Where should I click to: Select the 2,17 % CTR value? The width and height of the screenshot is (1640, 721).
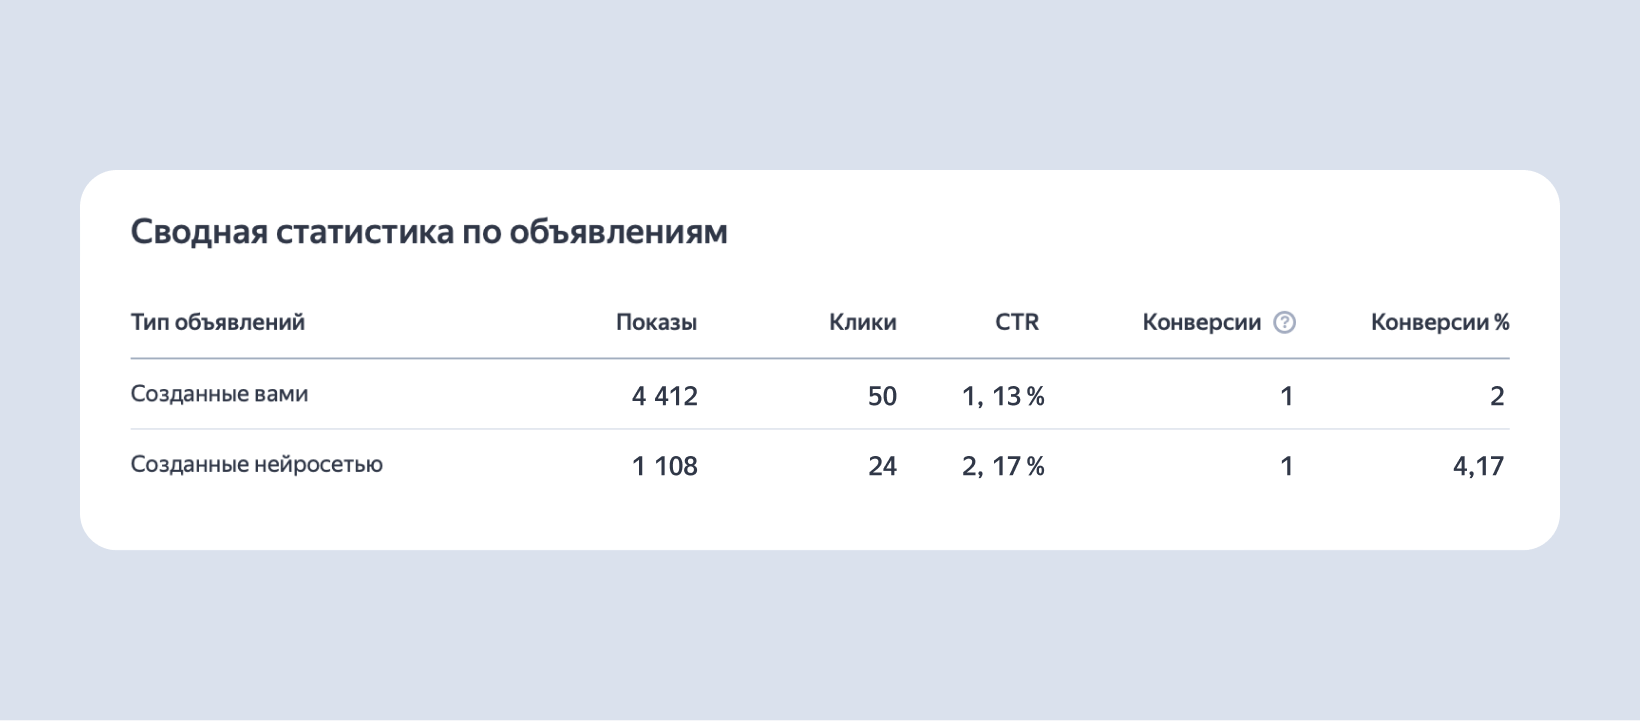pyautogui.click(x=1003, y=466)
